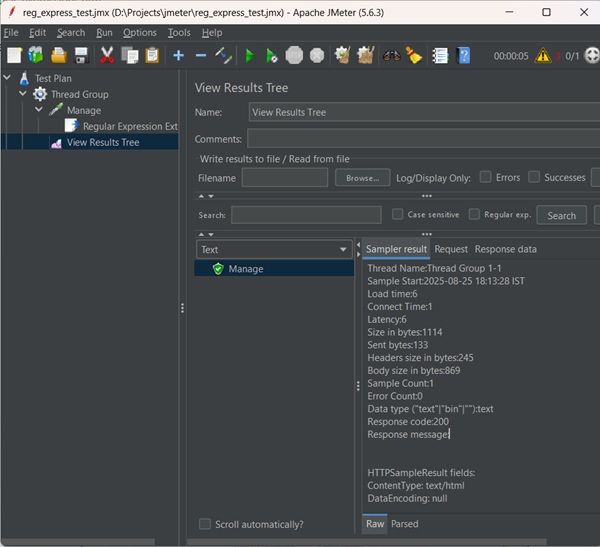Open the Tools menu
This screenshot has height=547, width=600.
click(x=179, y=33)
